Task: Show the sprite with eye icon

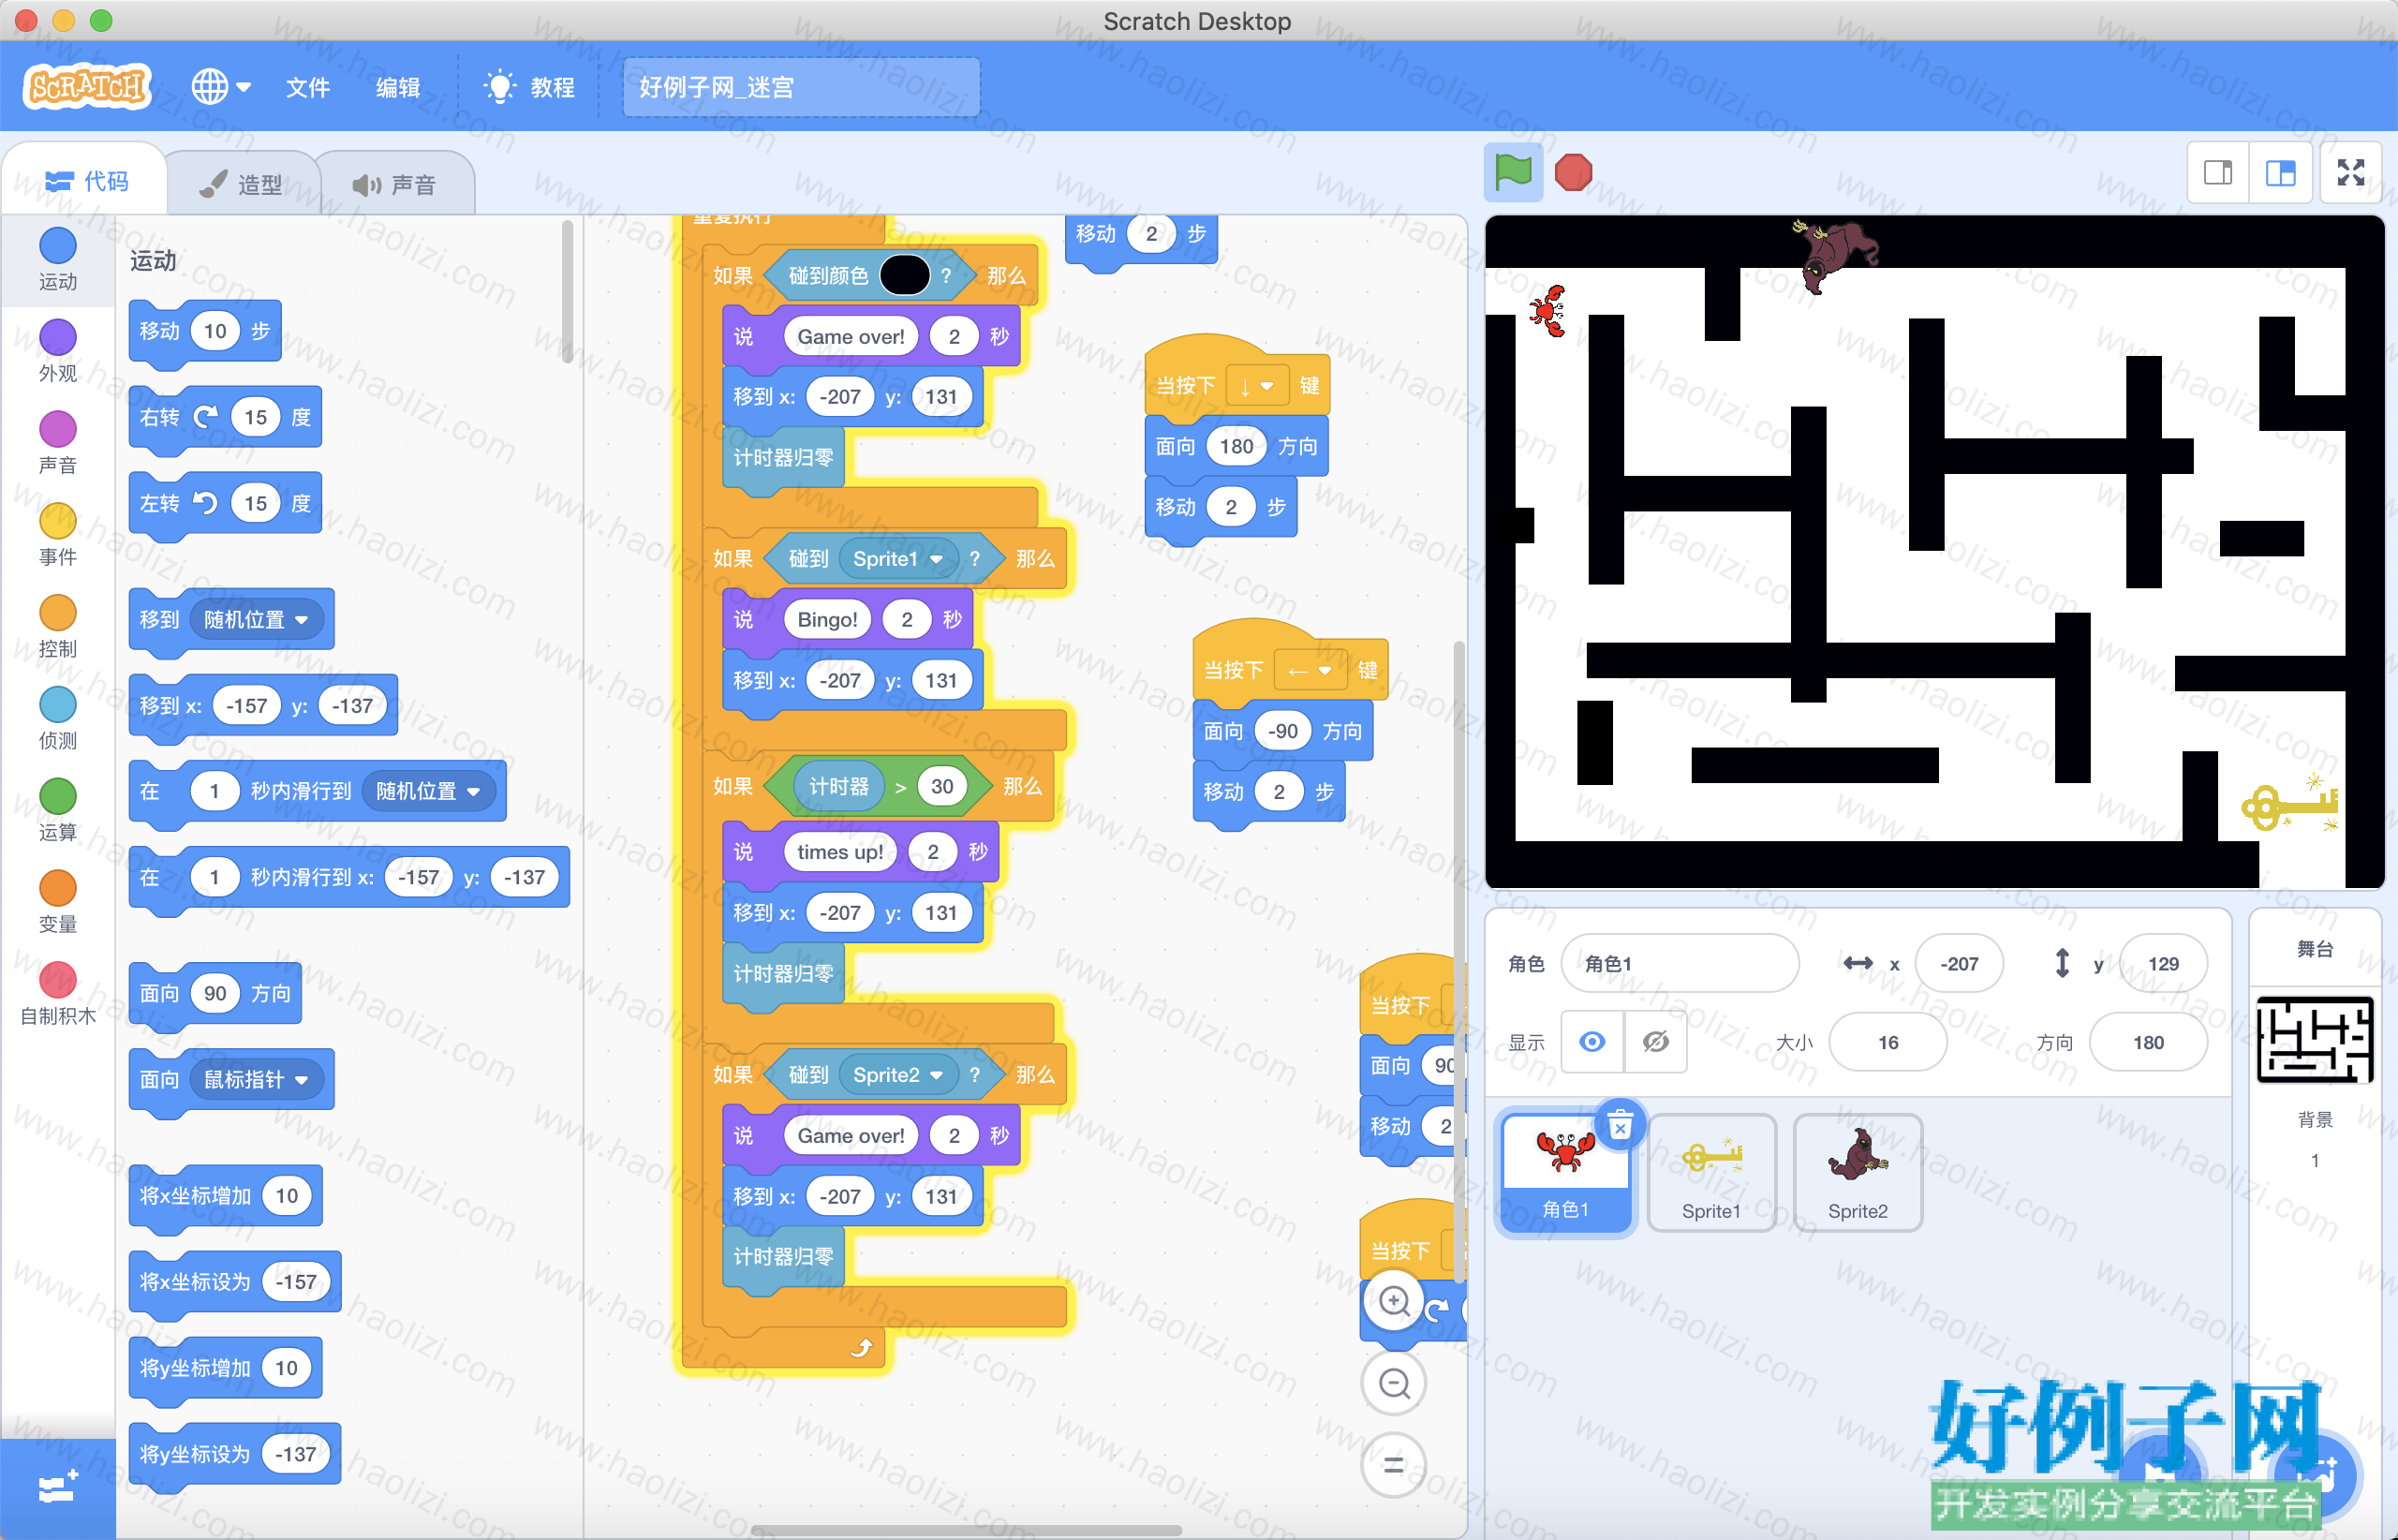Action: 1592,1042
